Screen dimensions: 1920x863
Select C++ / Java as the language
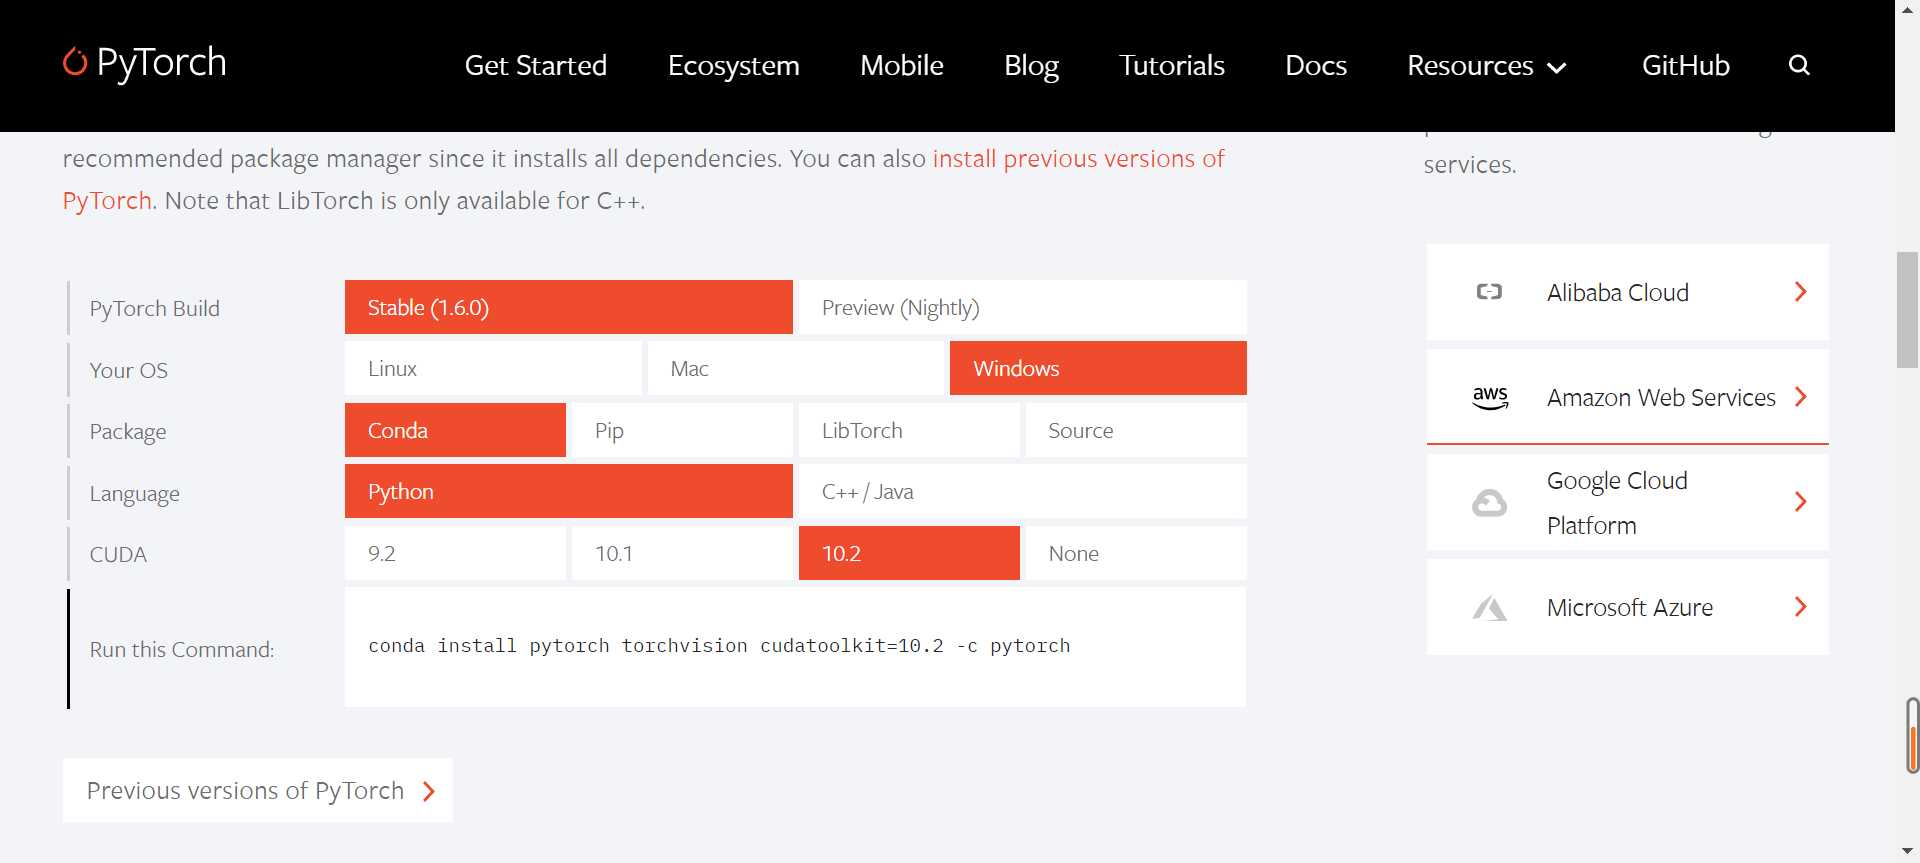1023,491
